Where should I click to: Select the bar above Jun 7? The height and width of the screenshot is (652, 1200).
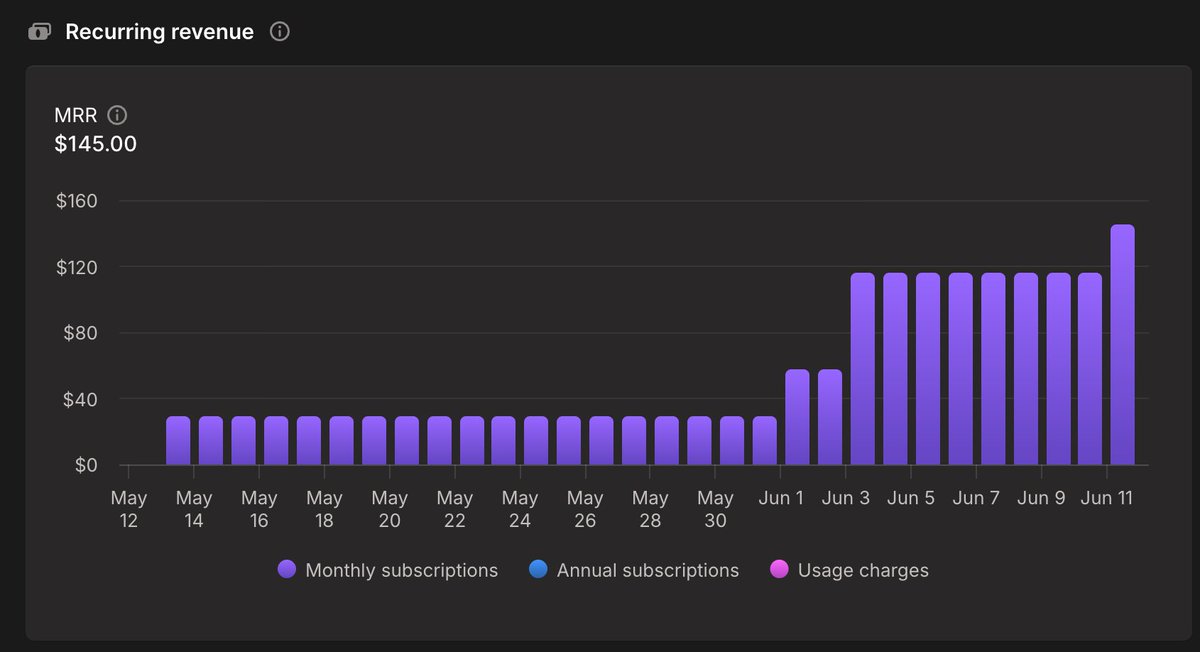993,369
